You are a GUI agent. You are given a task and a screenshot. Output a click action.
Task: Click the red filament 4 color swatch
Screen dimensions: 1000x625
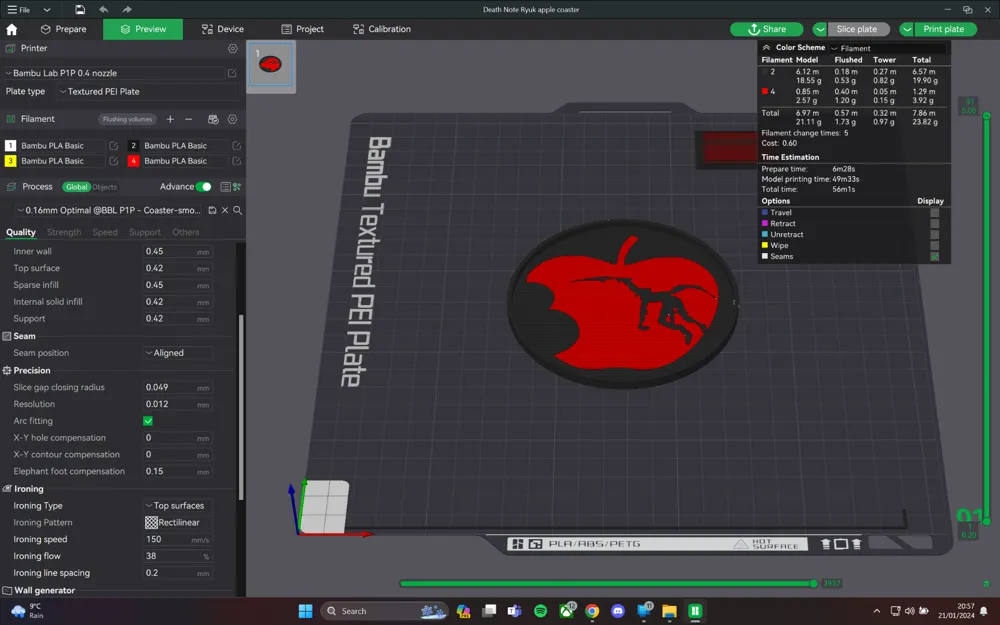133,160
